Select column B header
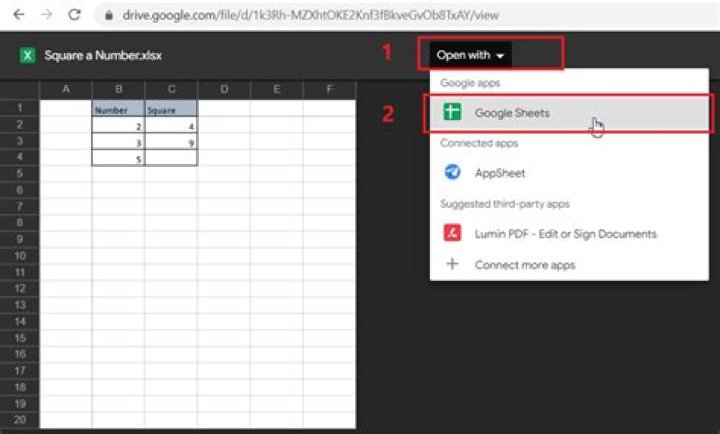 118,89
